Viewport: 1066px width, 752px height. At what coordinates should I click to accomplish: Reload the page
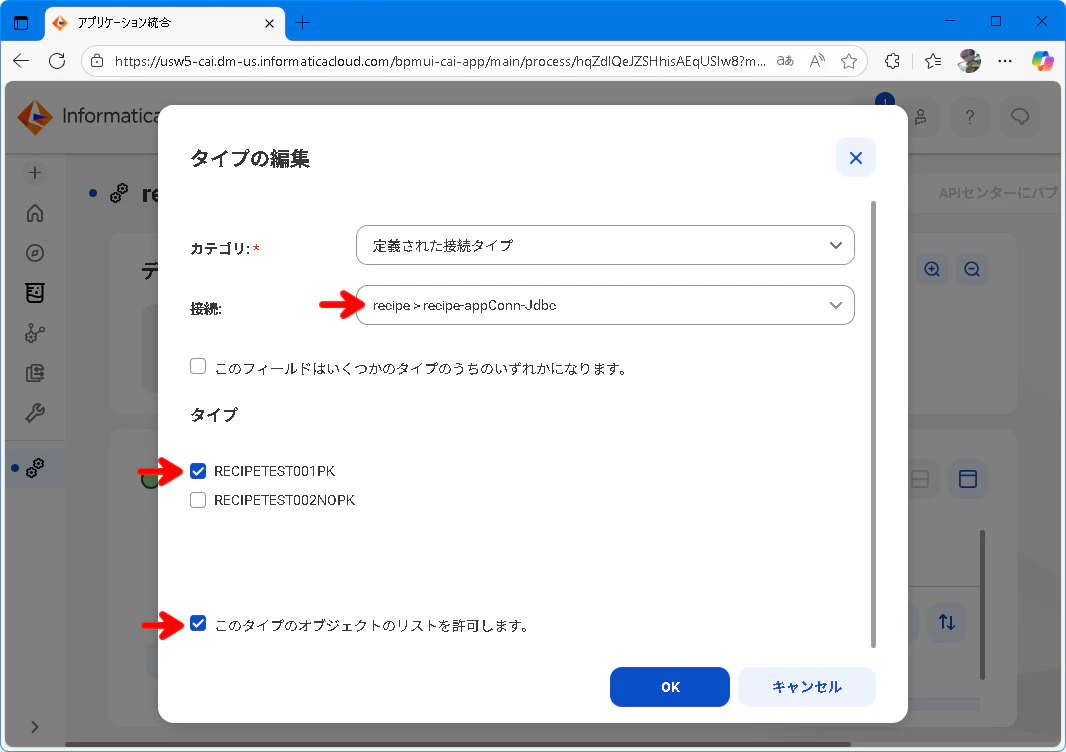point(57,61)
